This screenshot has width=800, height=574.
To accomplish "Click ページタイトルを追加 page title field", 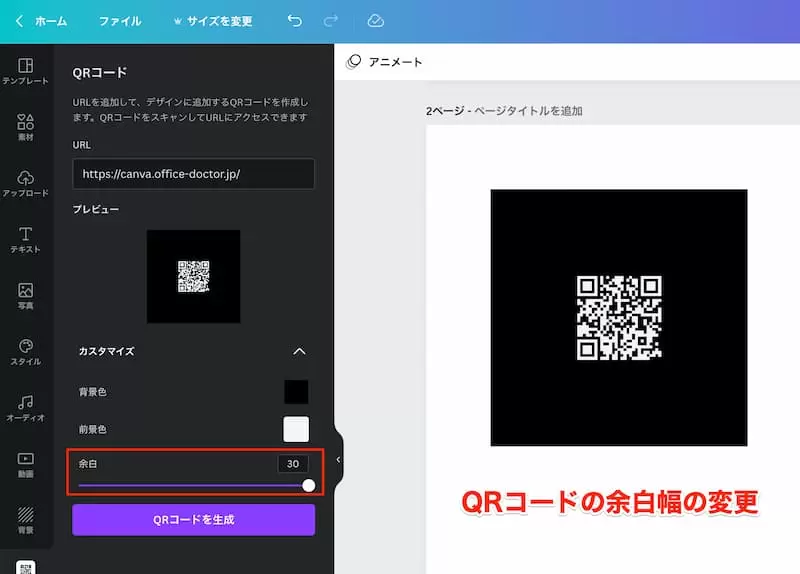I will tap(528, 111).
